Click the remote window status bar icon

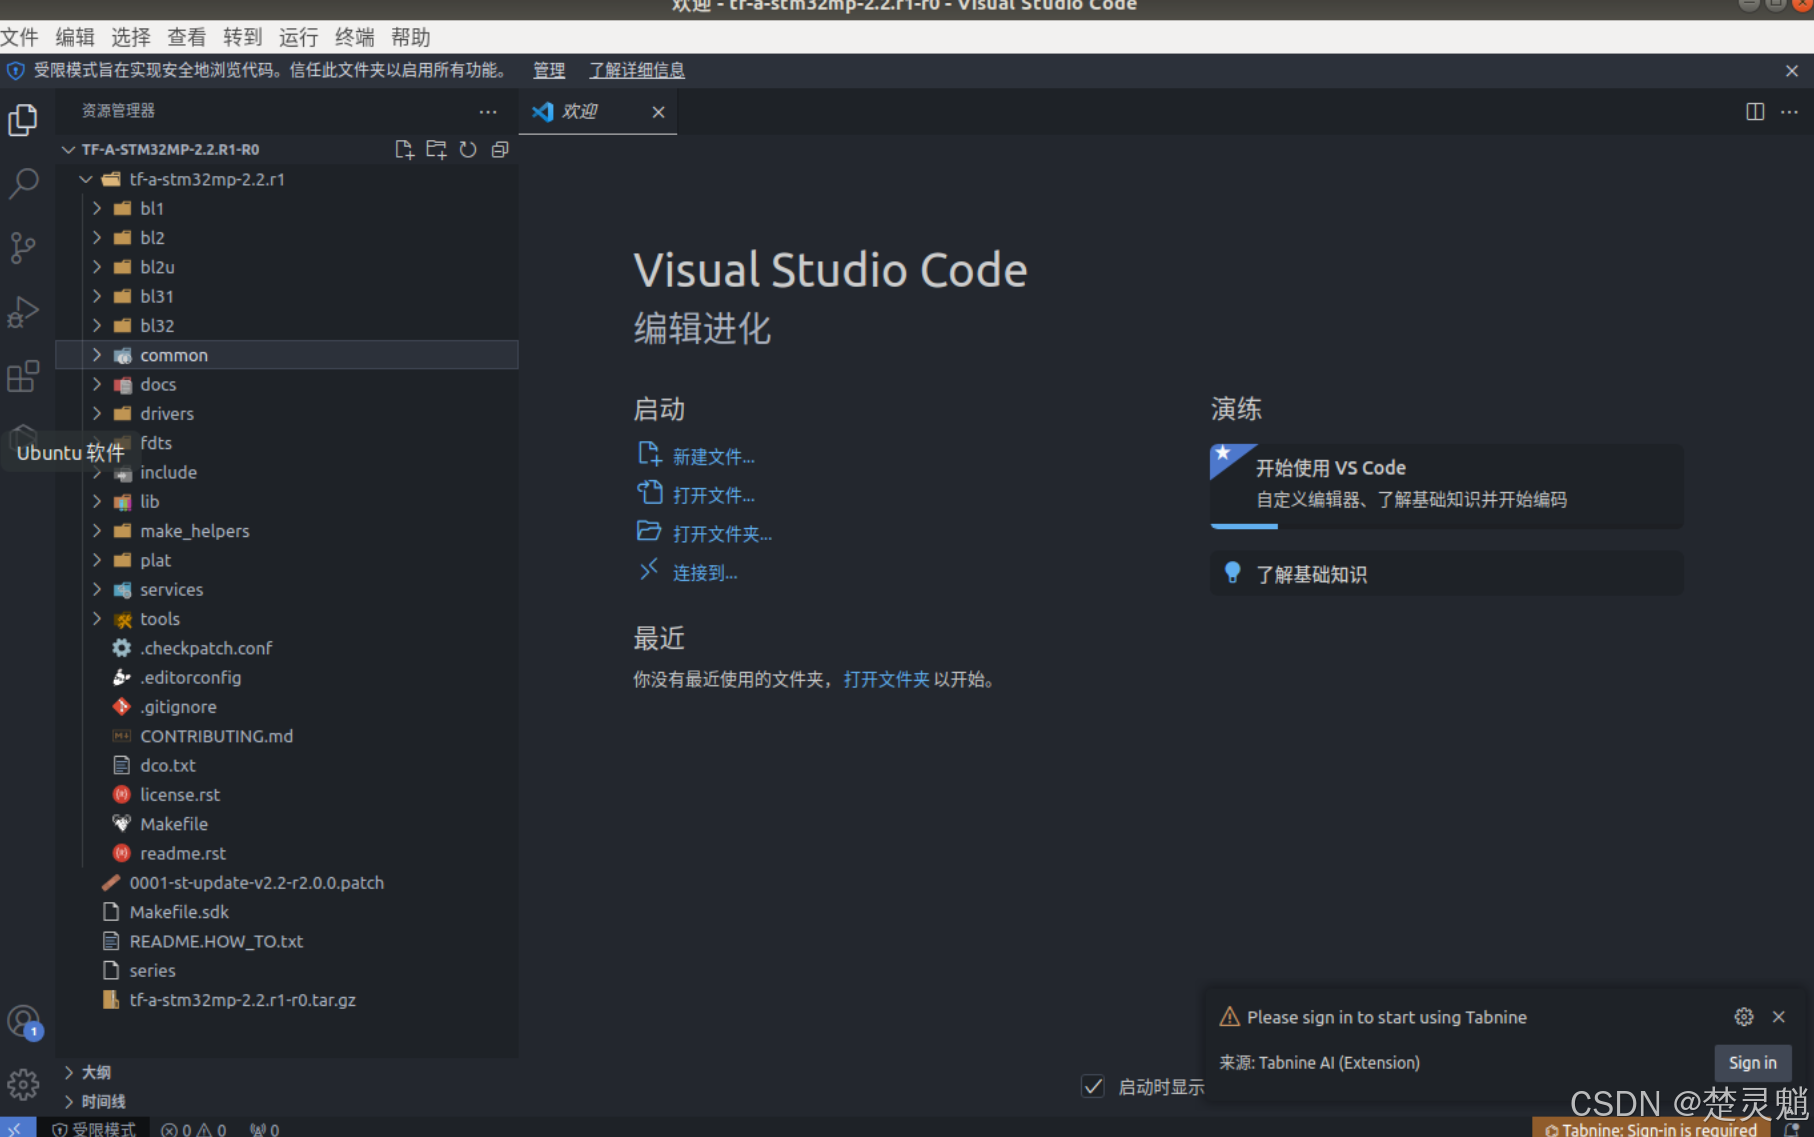coord(17,1128)
